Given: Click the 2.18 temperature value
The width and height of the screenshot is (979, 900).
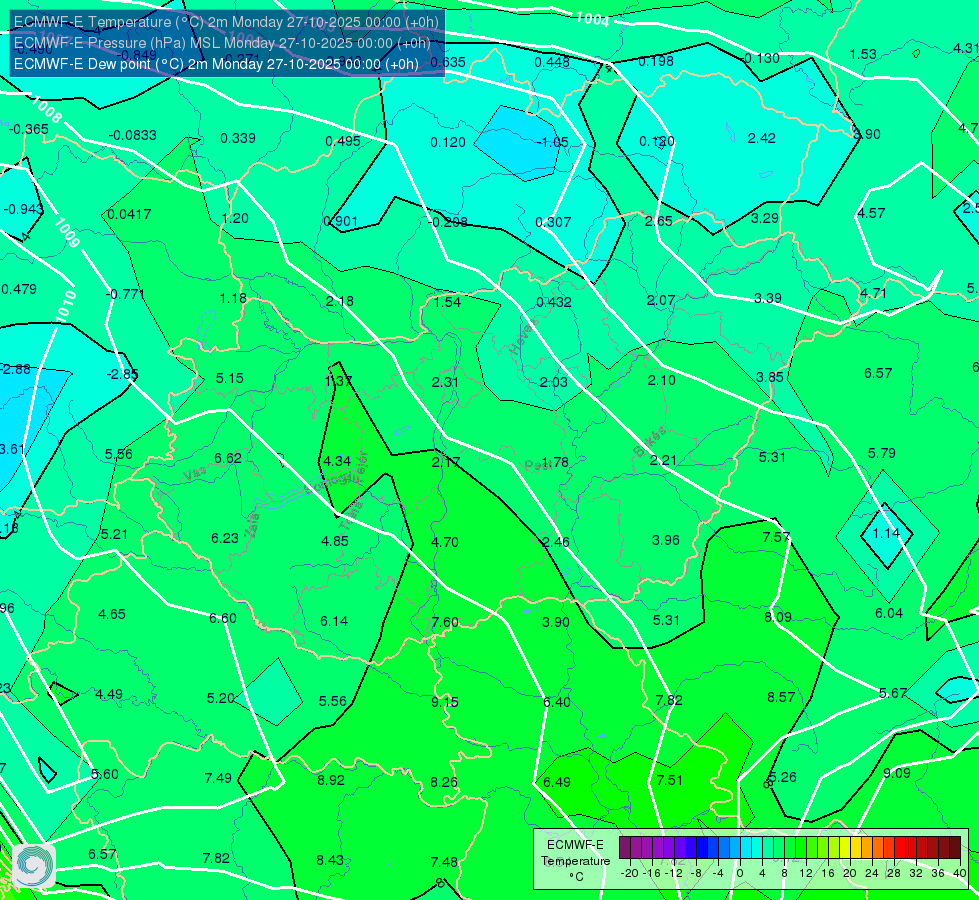Looking at the screenshot, I should click(x=340, y=302).
